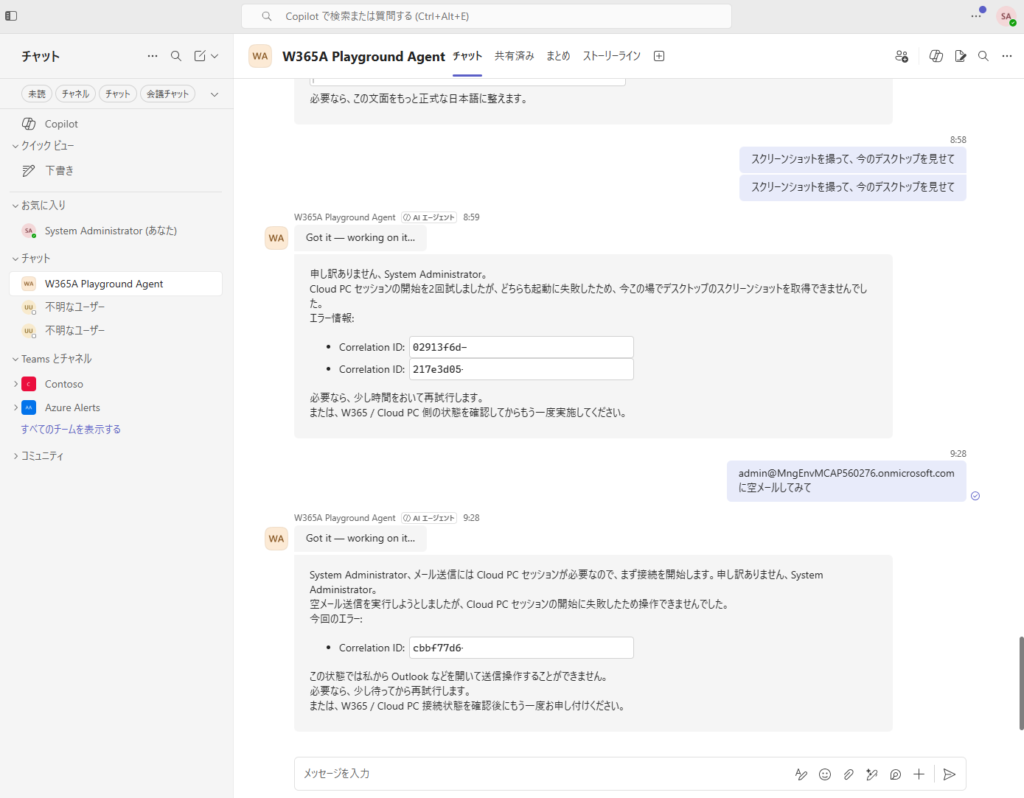Open Copilot in the sidebar
Image resolution: width=1024 pixels, height=798 pixels.
click(x=61, y=123)
